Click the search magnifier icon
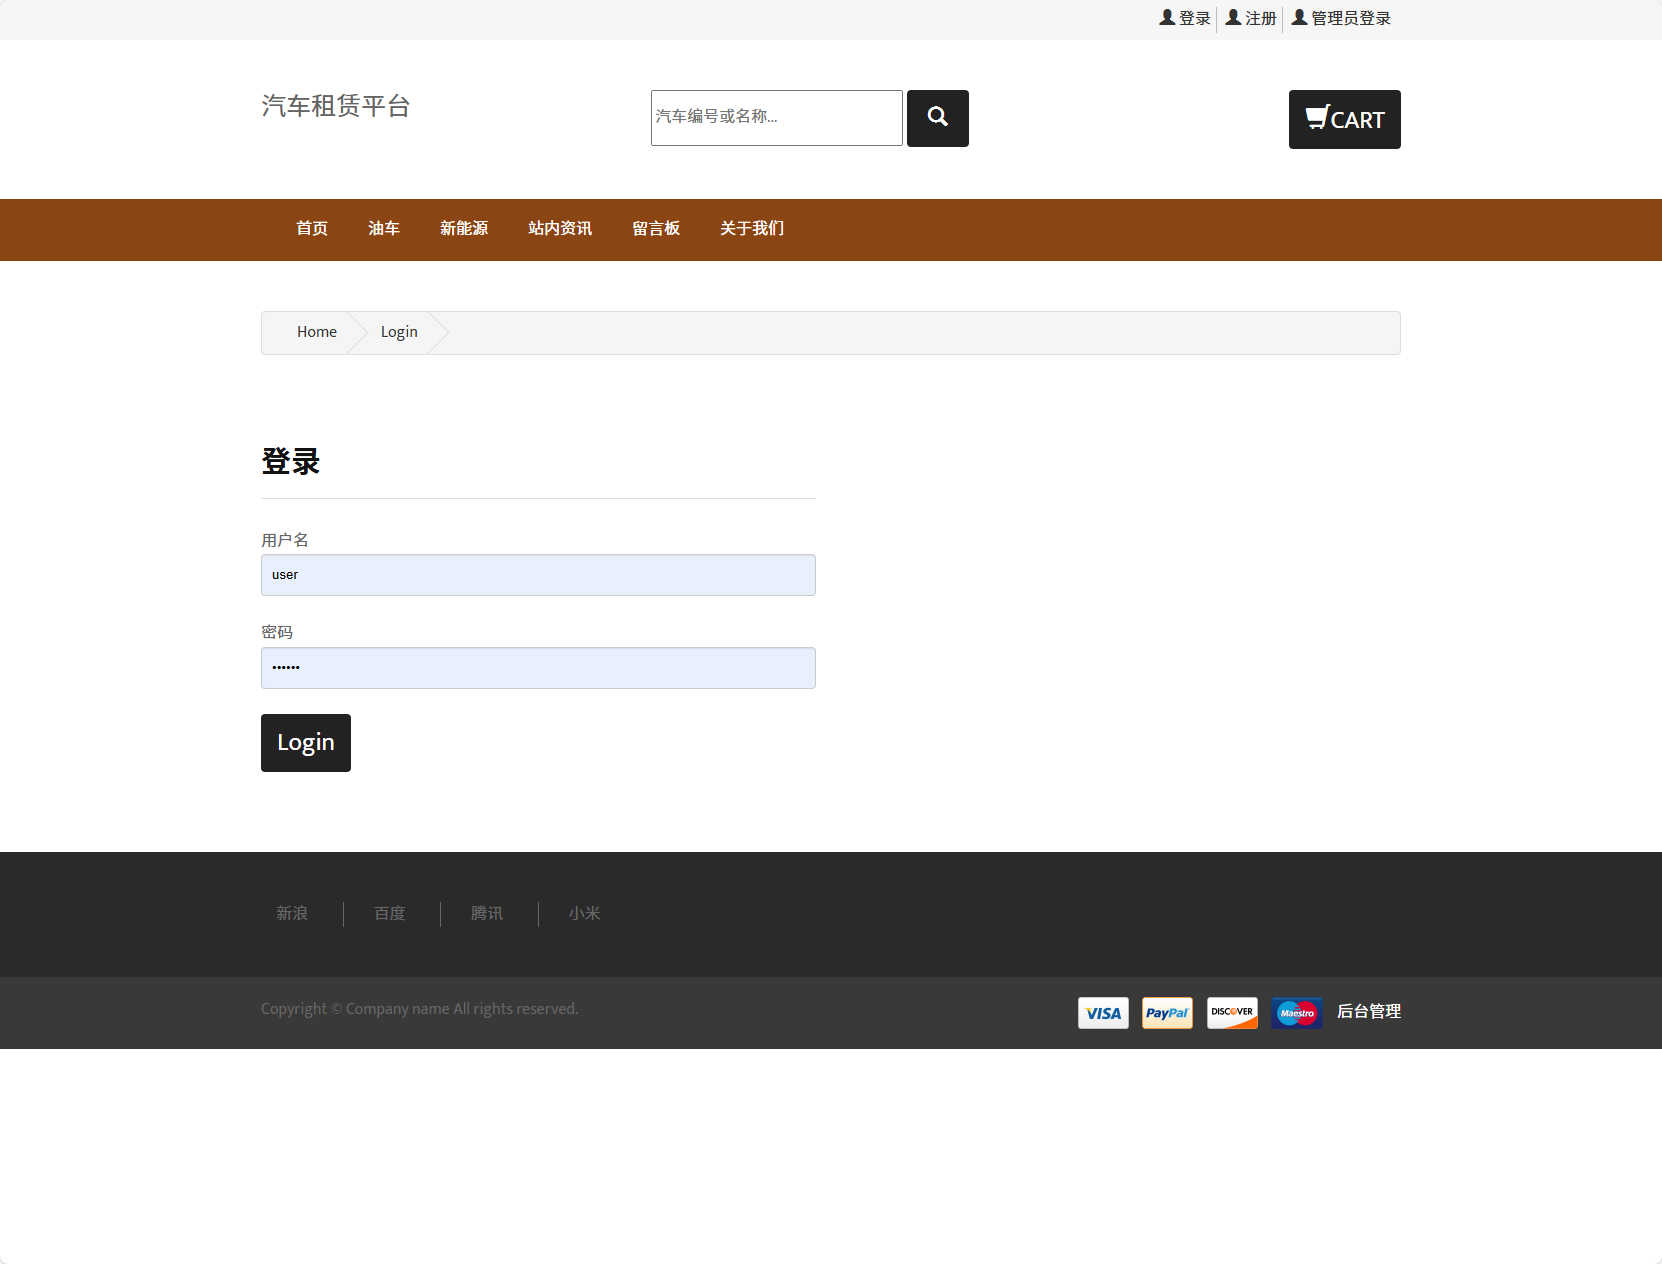 [x=936, y=117]
